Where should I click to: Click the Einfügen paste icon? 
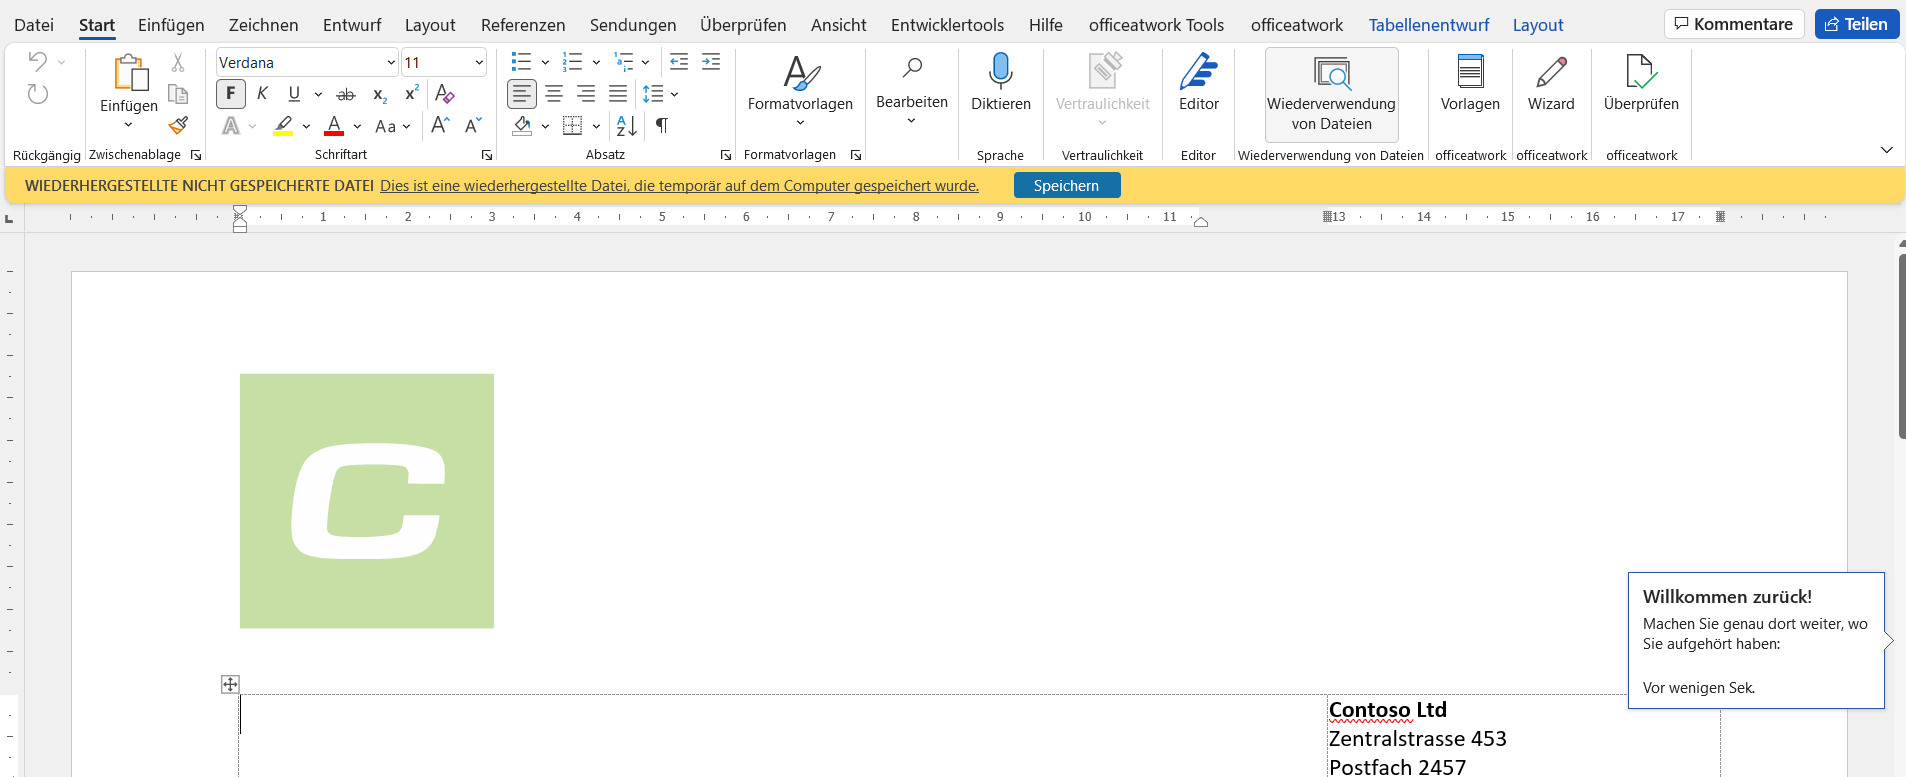(x=129, y=73)
